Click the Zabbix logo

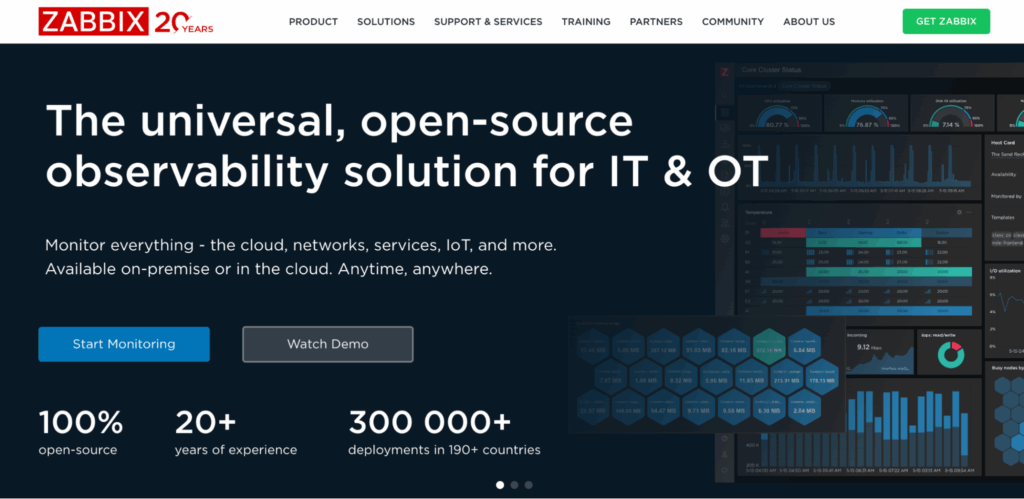[x=93, y=22]
